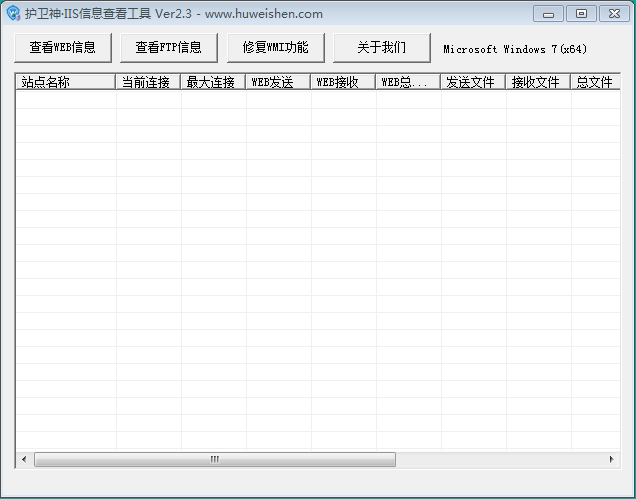Screen dimensions: 636x499
Task: Sort by the WEB接收 column
Action: click(343, 82)
